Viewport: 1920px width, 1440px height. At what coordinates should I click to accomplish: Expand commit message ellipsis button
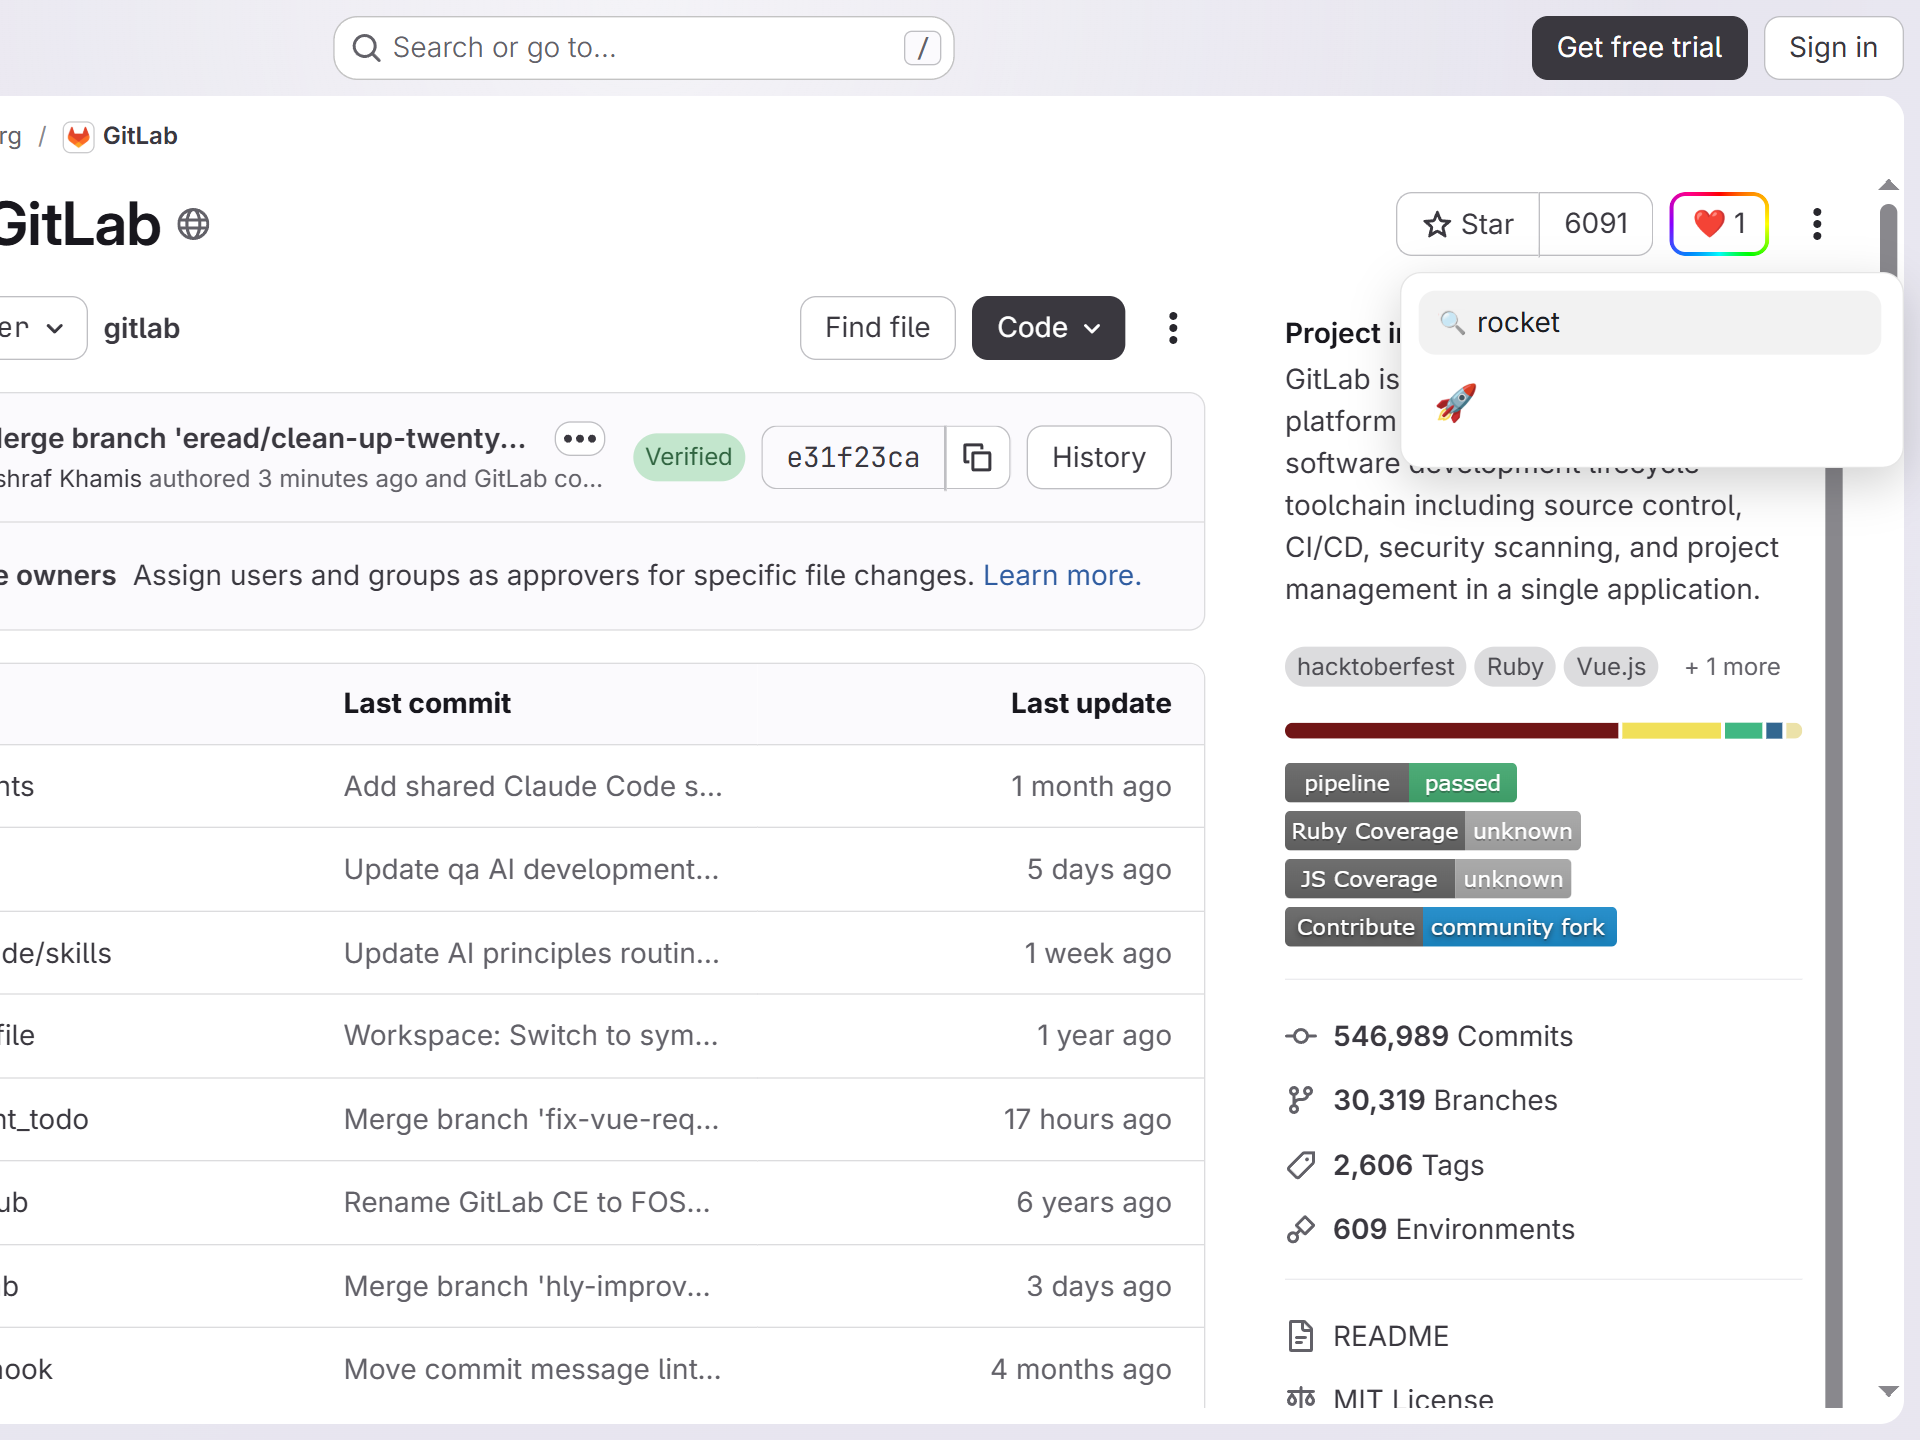(x=579, y=438)
